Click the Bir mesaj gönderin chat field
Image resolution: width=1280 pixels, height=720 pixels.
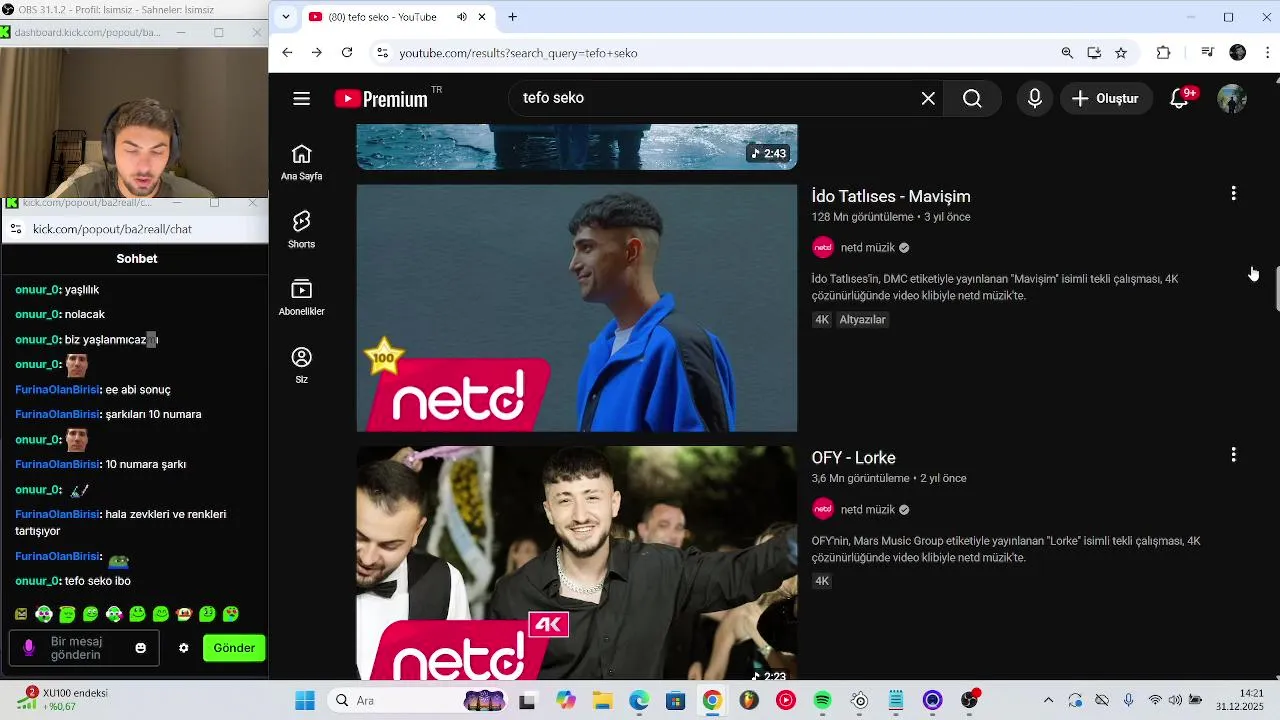(84, 648)
